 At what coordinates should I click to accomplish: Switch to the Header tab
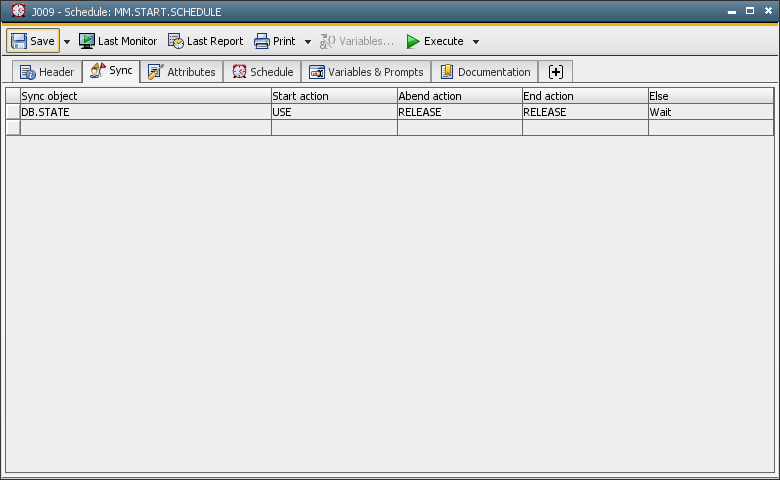click(x=47, y=72)
